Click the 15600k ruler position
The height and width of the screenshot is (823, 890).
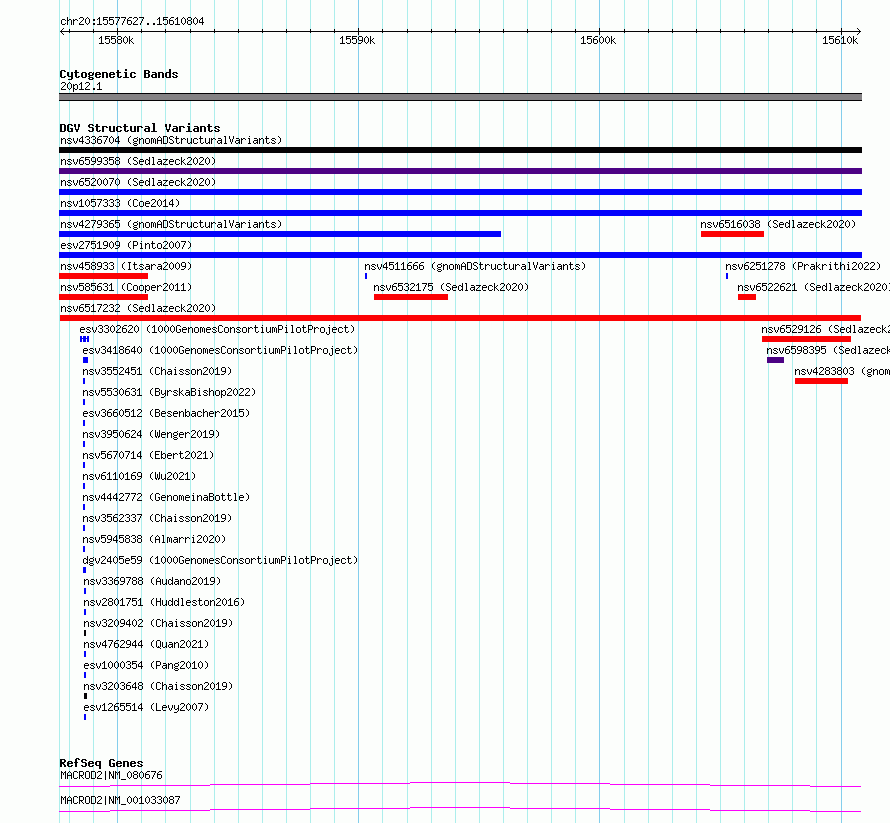[x=598, y=40]
